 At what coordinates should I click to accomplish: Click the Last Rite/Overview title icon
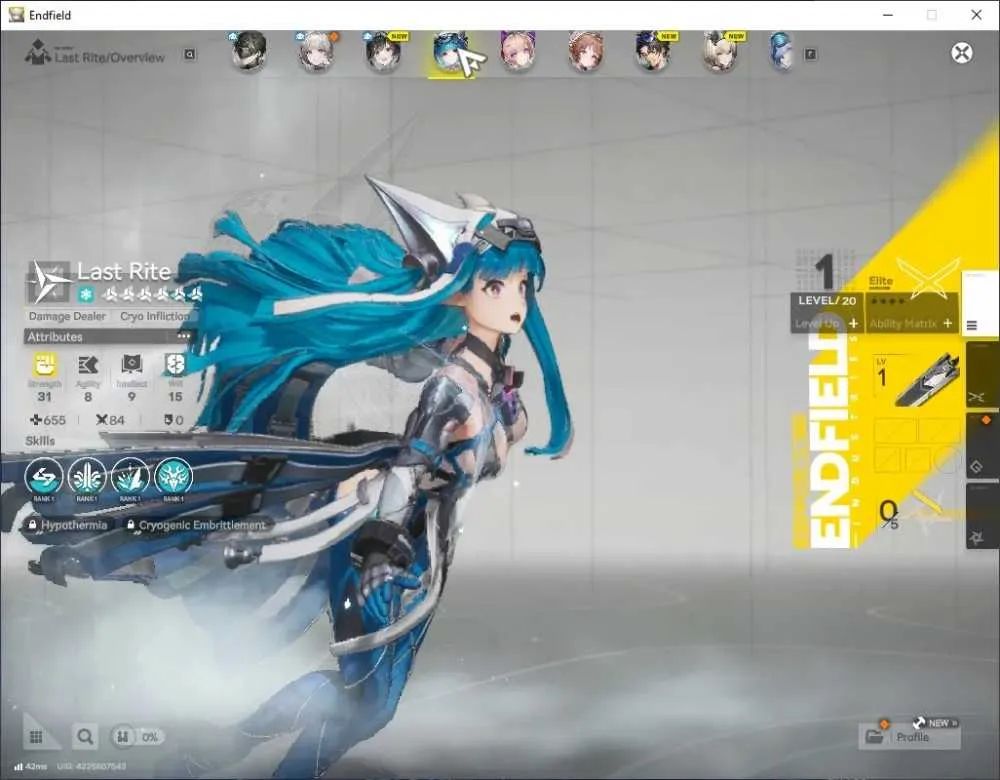[38, 52]
